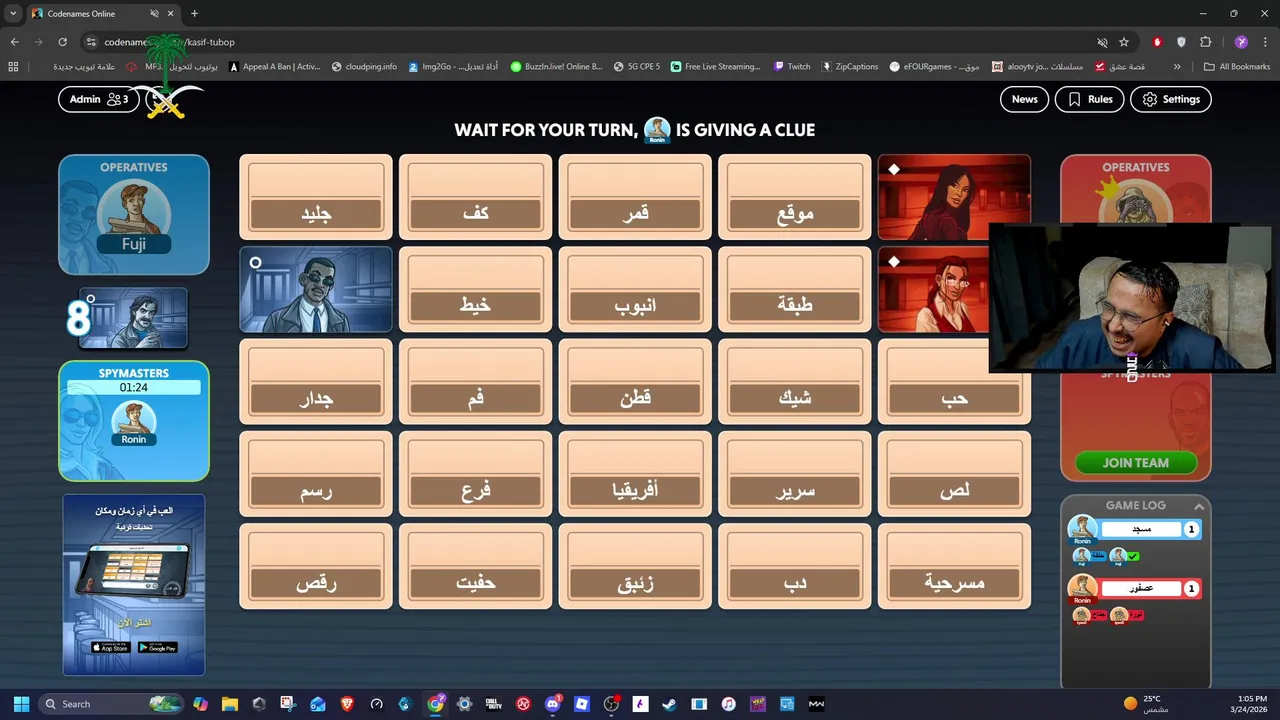Viewport: 1280px width, 720px height.
Task: Click the Google Play download badge
Action: [157, 648]
